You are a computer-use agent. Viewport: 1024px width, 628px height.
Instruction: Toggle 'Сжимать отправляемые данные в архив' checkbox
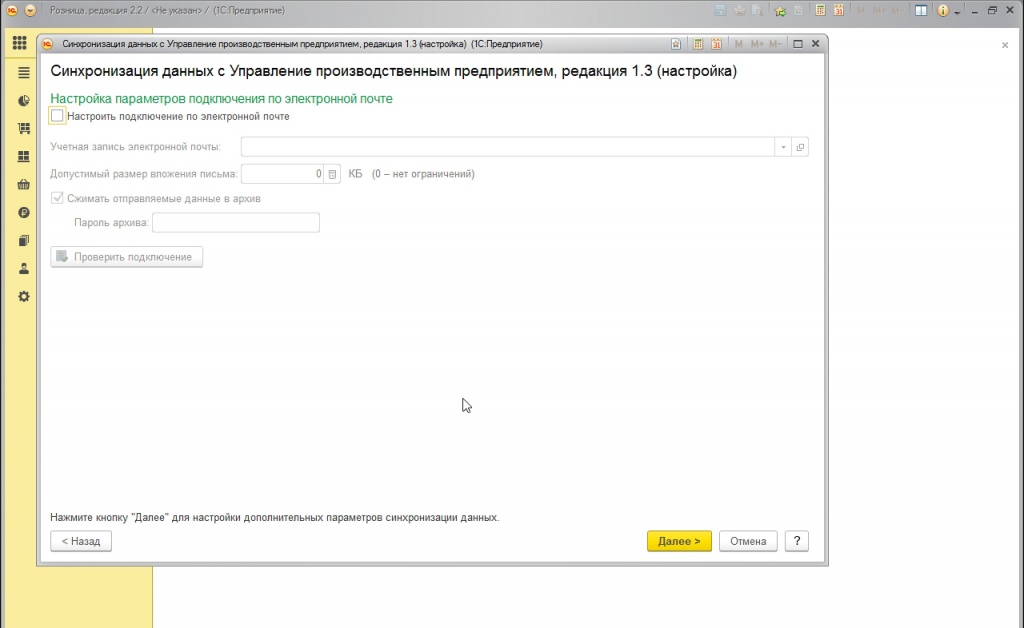[57, 199]
